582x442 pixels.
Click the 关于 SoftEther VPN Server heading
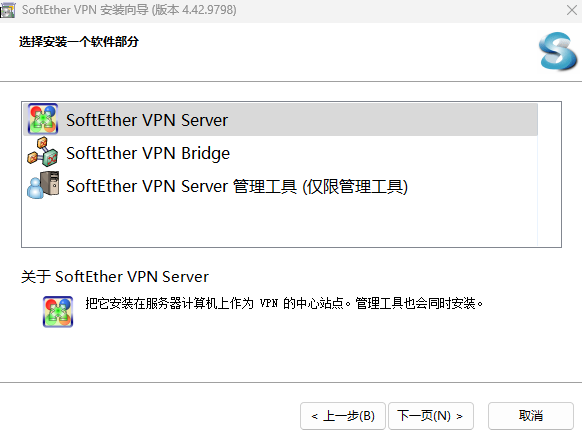pos(115,277)
